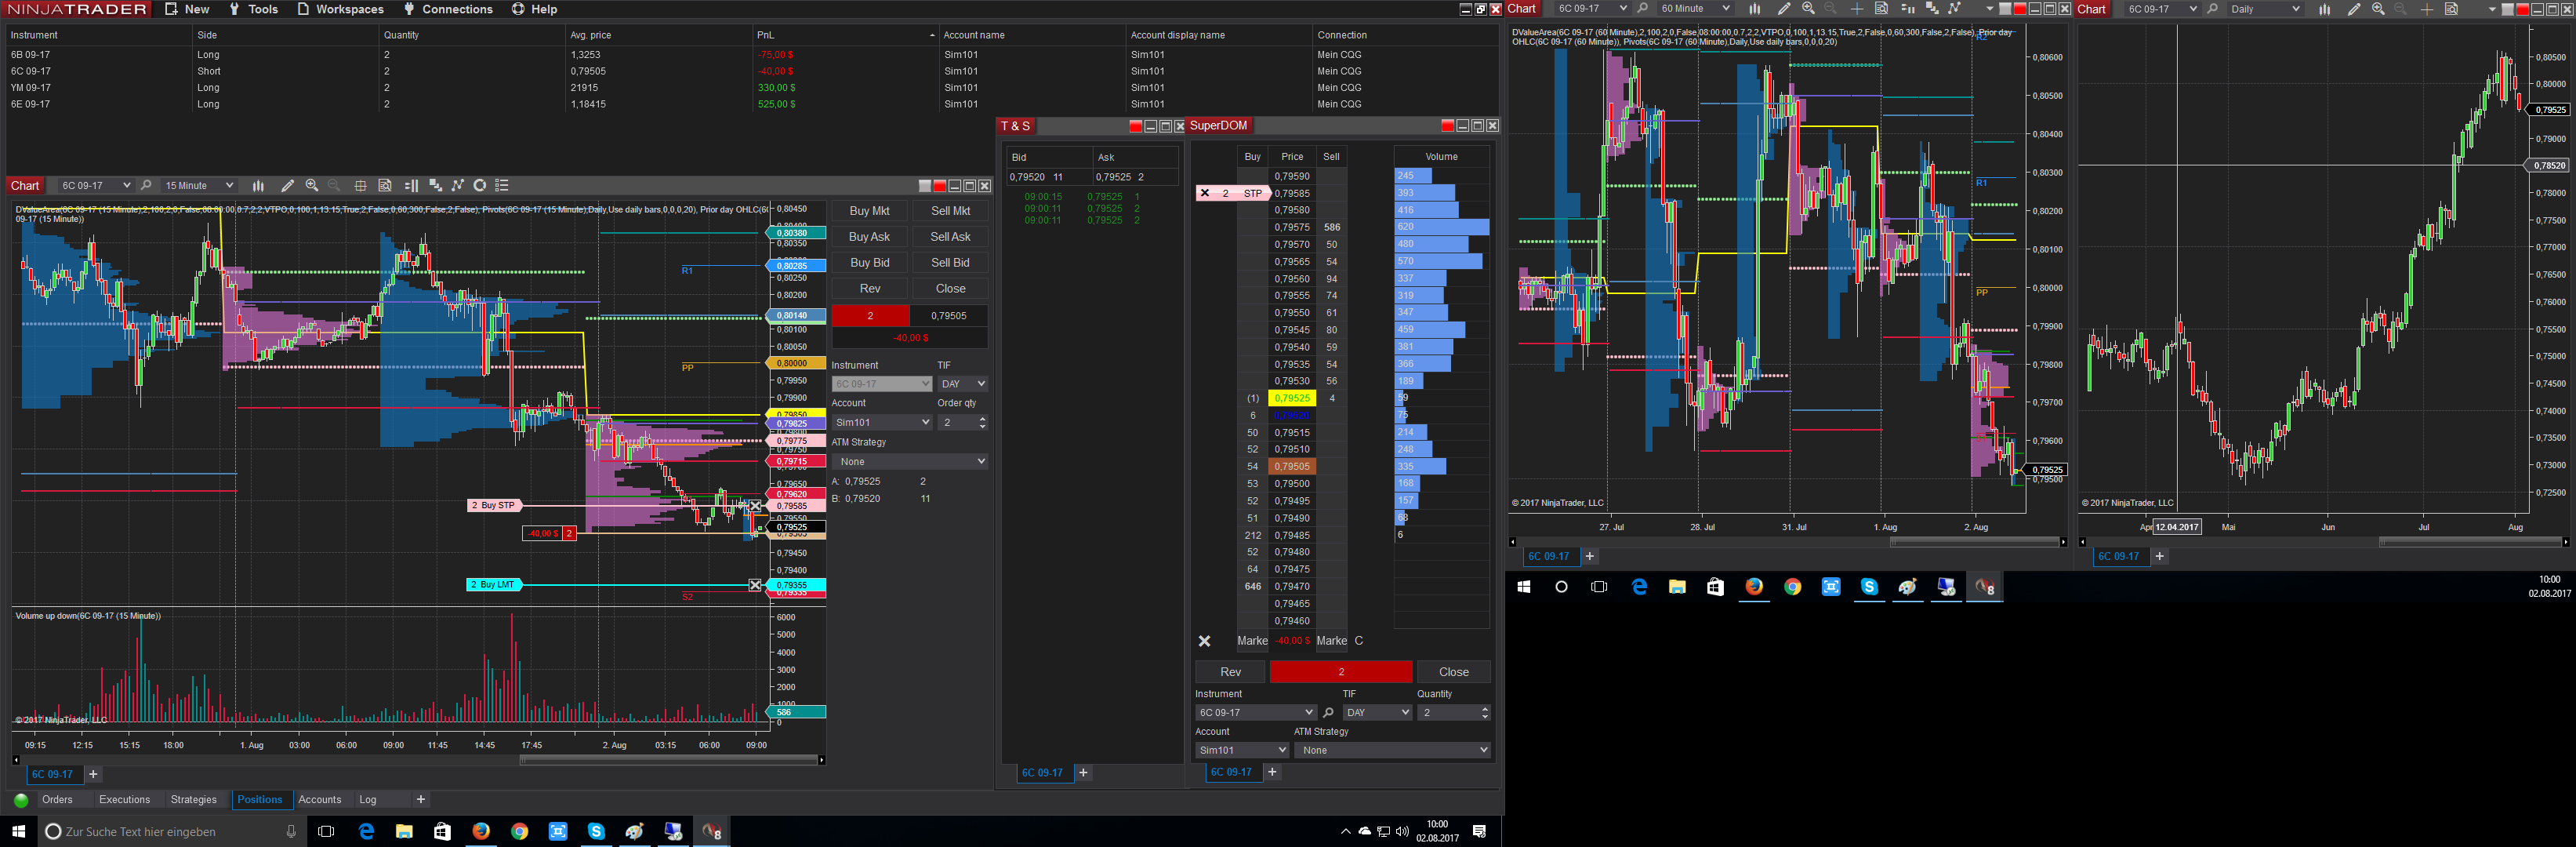Cancel the STP order row in SuperDOM
2576x847 pixels.
[x=1204, y=193]
